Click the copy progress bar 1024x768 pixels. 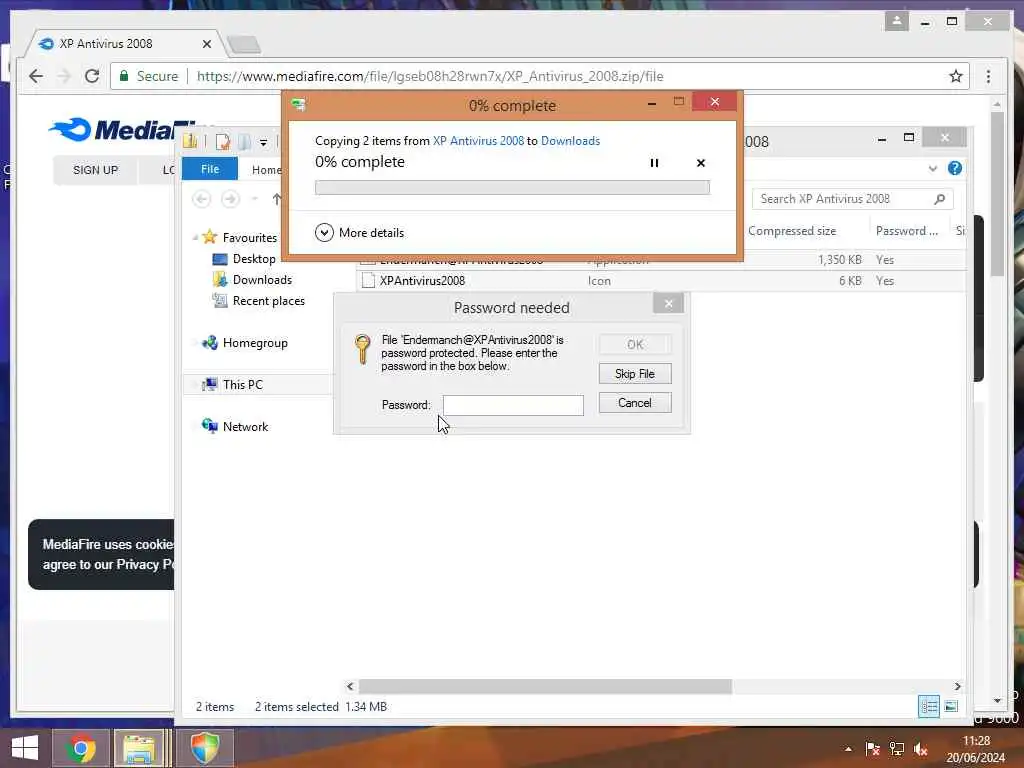click(x=512, y=187)
